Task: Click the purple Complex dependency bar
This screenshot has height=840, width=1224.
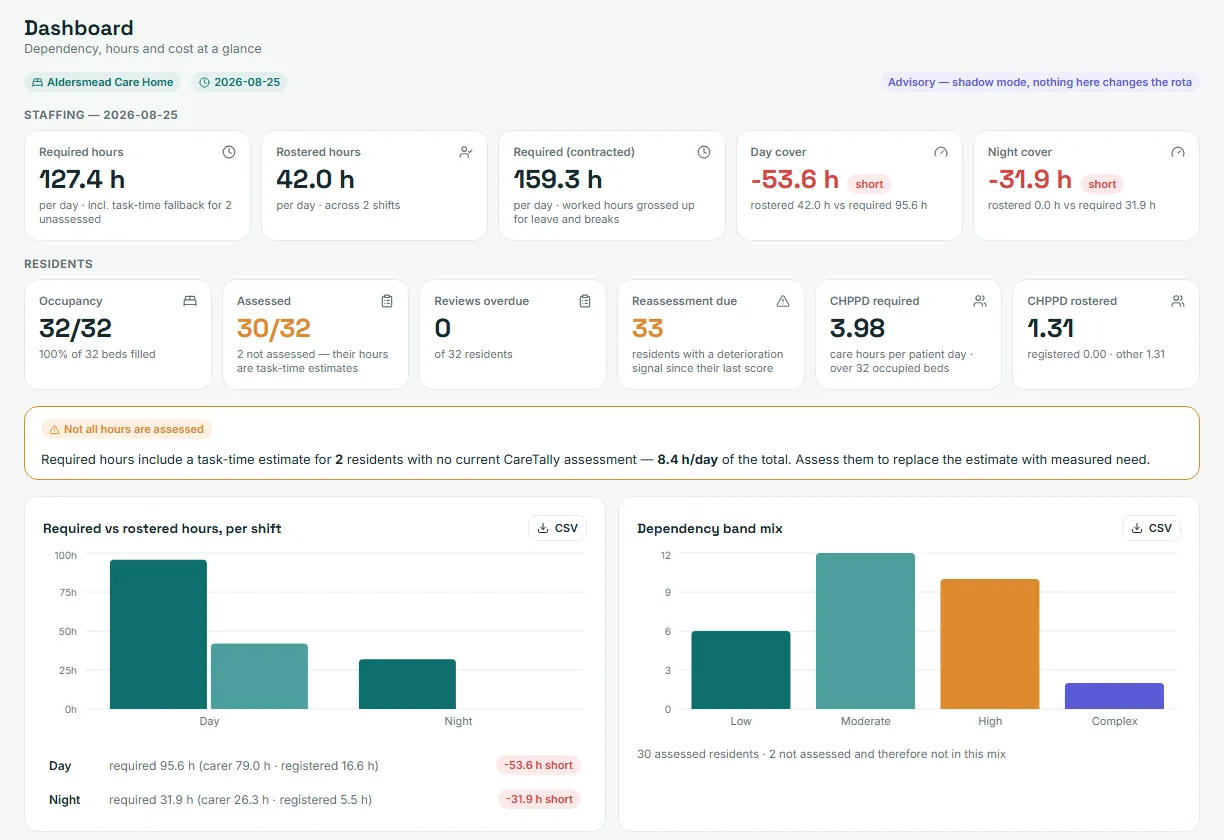Action: [x=1115, y=696]
